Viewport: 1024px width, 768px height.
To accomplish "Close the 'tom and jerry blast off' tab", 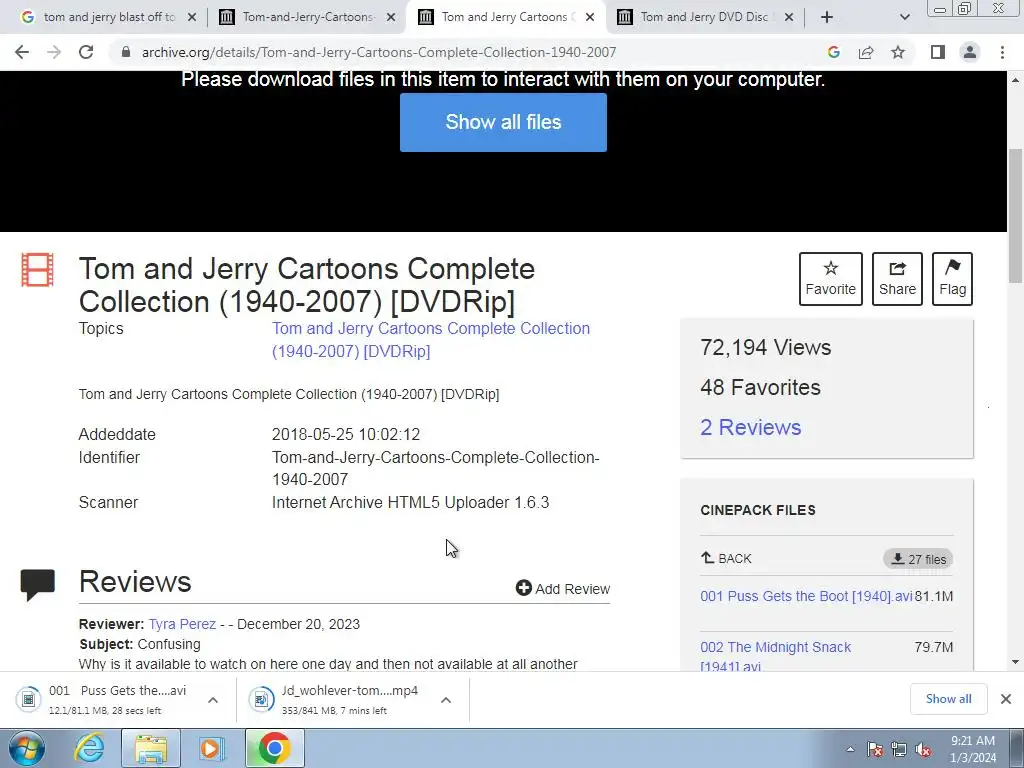I will point(192,18).
